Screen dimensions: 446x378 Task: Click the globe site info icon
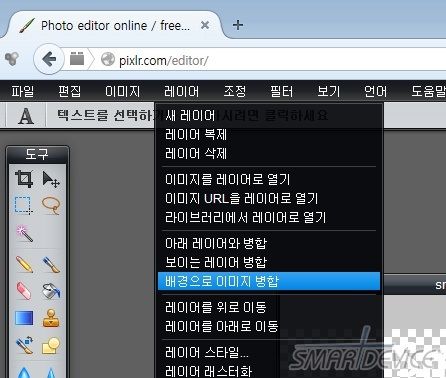point(108,59)
